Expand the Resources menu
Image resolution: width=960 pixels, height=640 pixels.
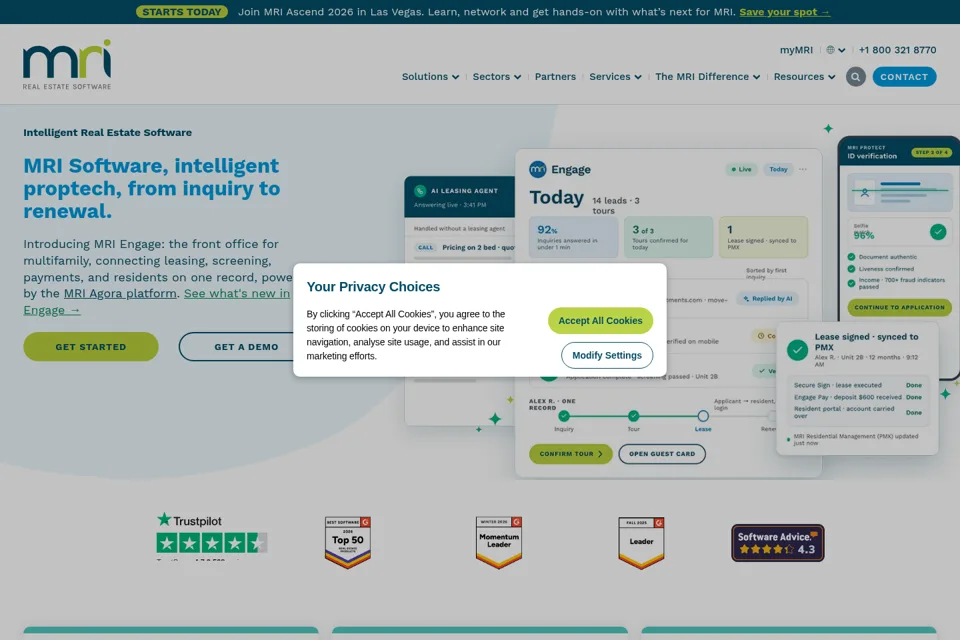coord(804,77)
